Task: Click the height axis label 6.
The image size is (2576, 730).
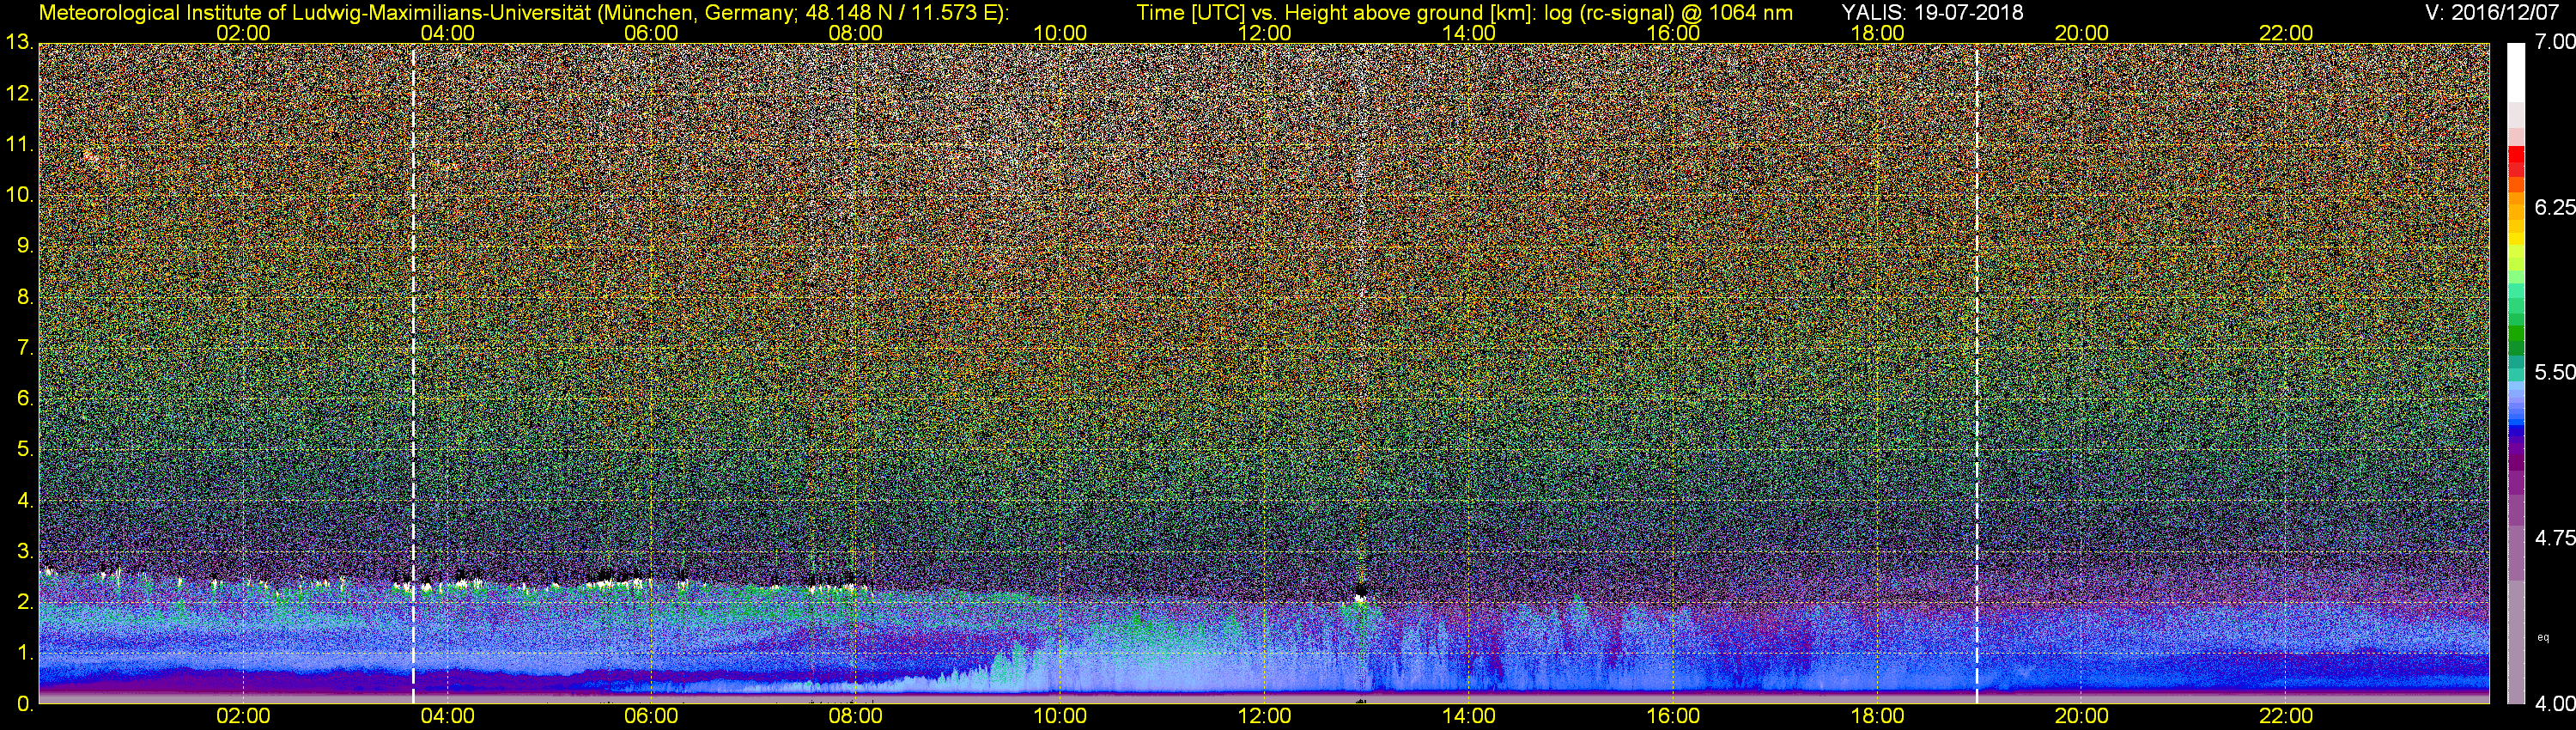Action: click(x=25, y=398)
